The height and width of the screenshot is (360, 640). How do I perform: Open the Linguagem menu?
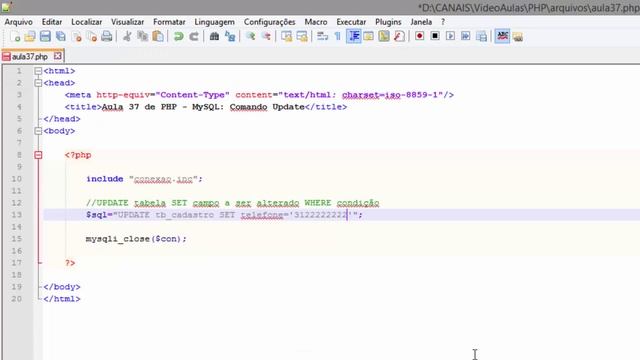(214, 22)
